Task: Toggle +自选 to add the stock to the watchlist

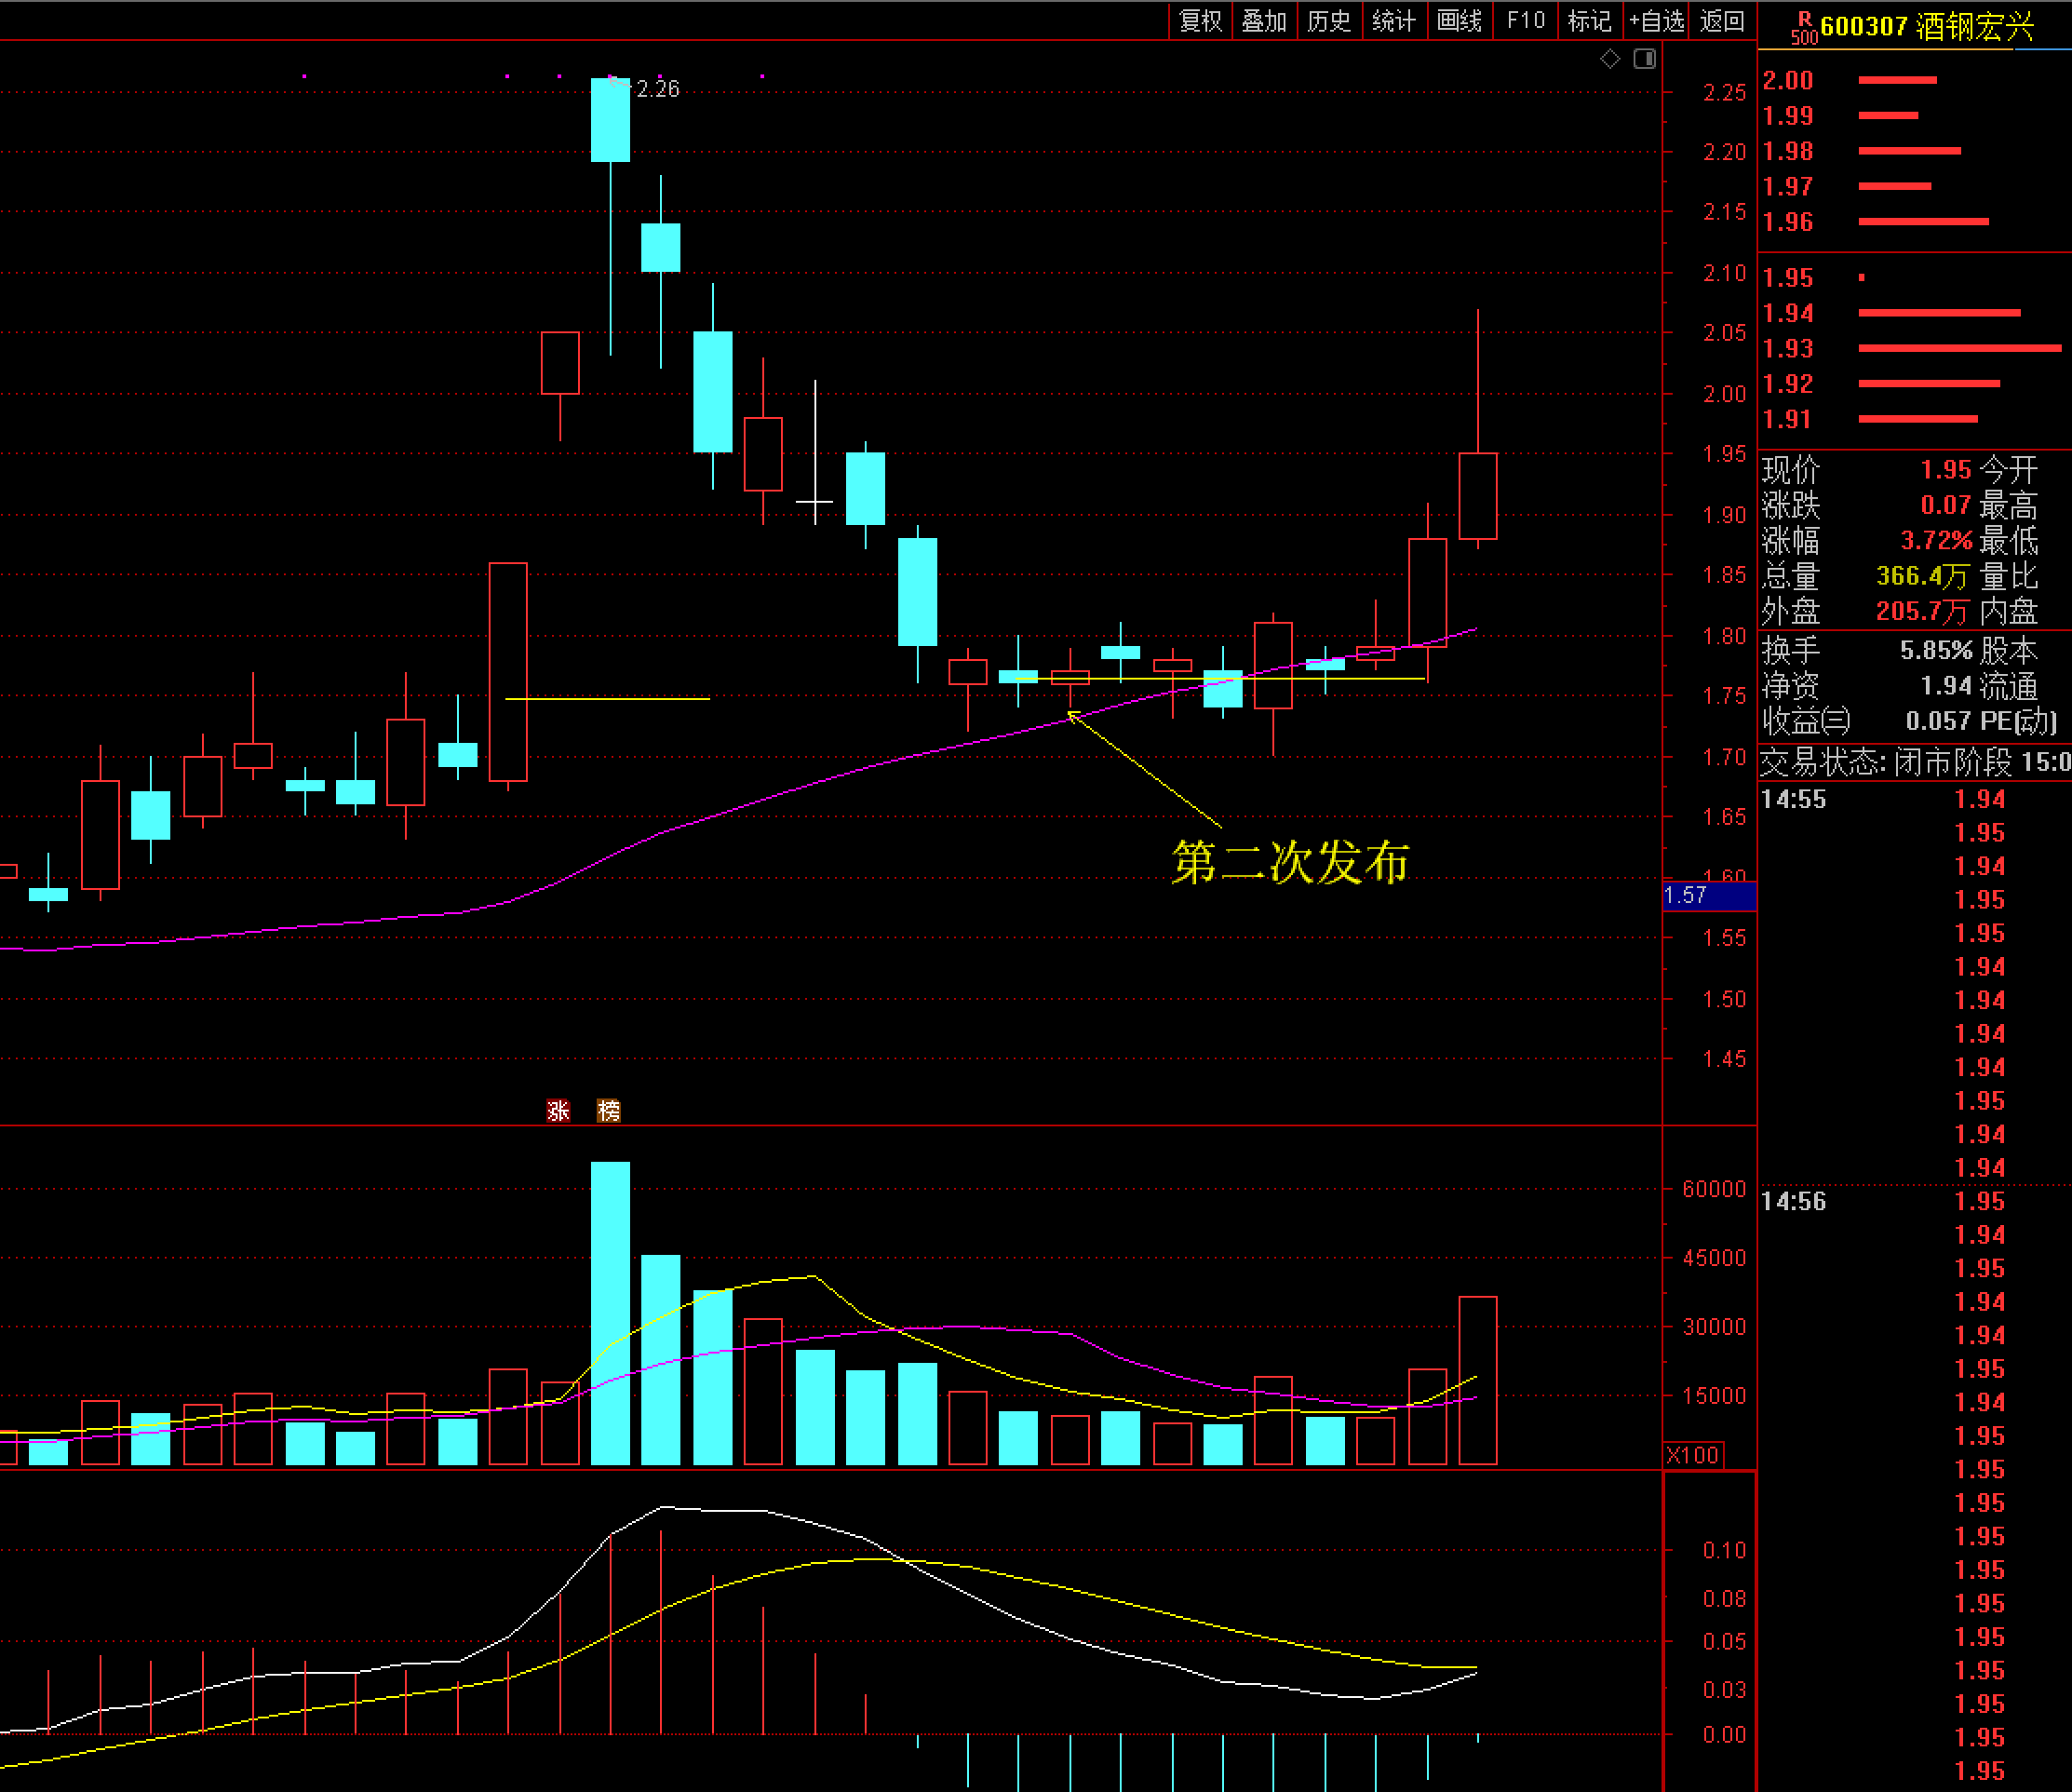Action: pyautogui.click(x=1656, y=21)
